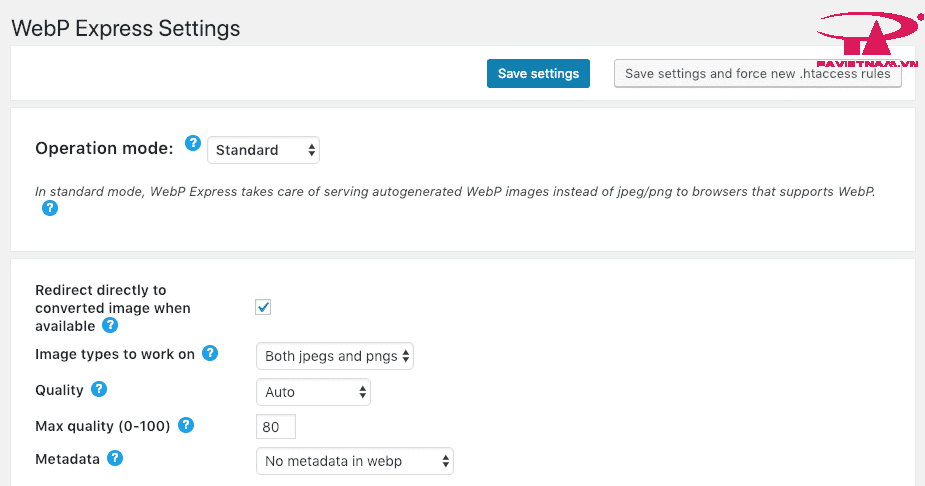Viewport: 925px width, 486px height.
Task: Click the Max quality input field
Action: 275,426
